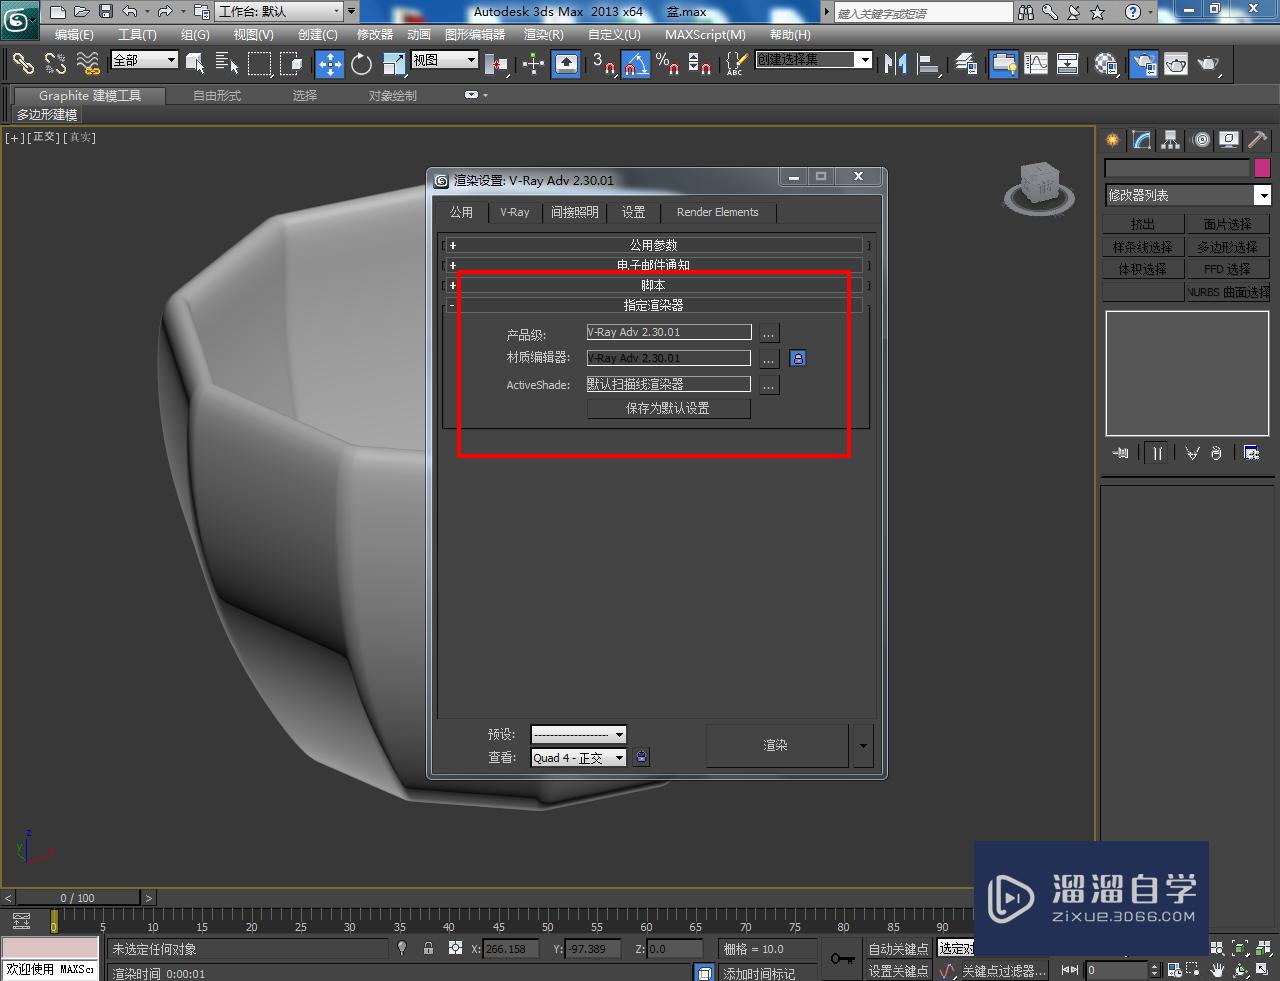Click the Configure Modifier Sets icon

(1251, 453)
